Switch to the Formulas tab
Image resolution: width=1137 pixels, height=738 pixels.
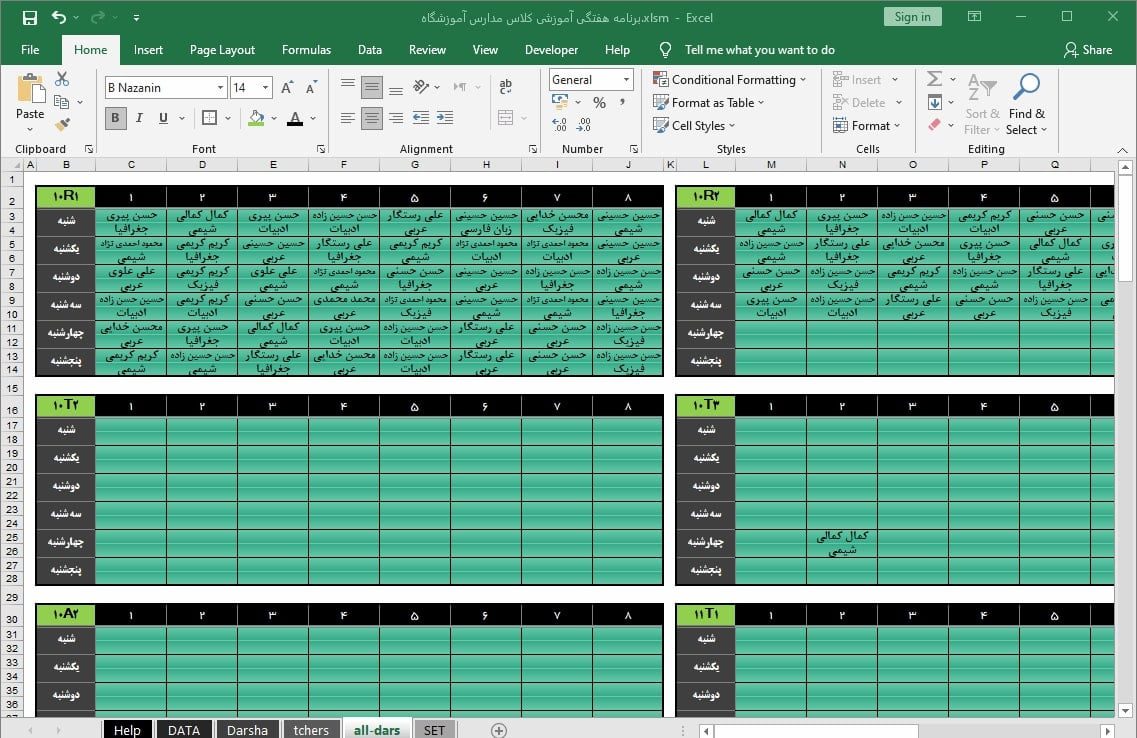(x=306, y=49)
